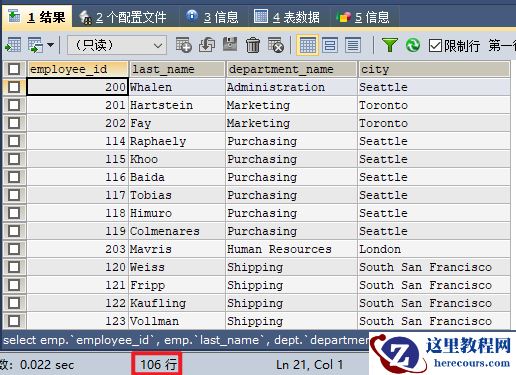
Task: Check the row checkbox for Tobias
Action: 14,195
